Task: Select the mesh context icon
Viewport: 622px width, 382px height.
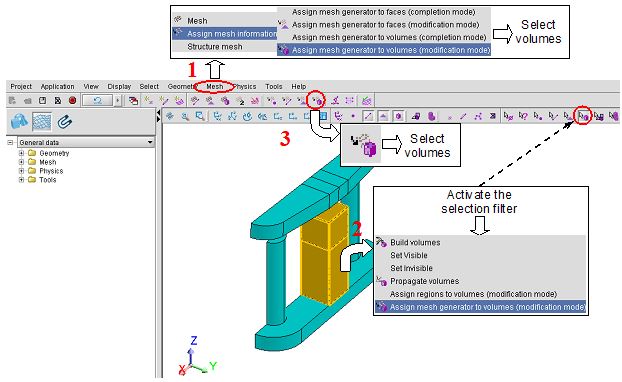Action: 42,121
